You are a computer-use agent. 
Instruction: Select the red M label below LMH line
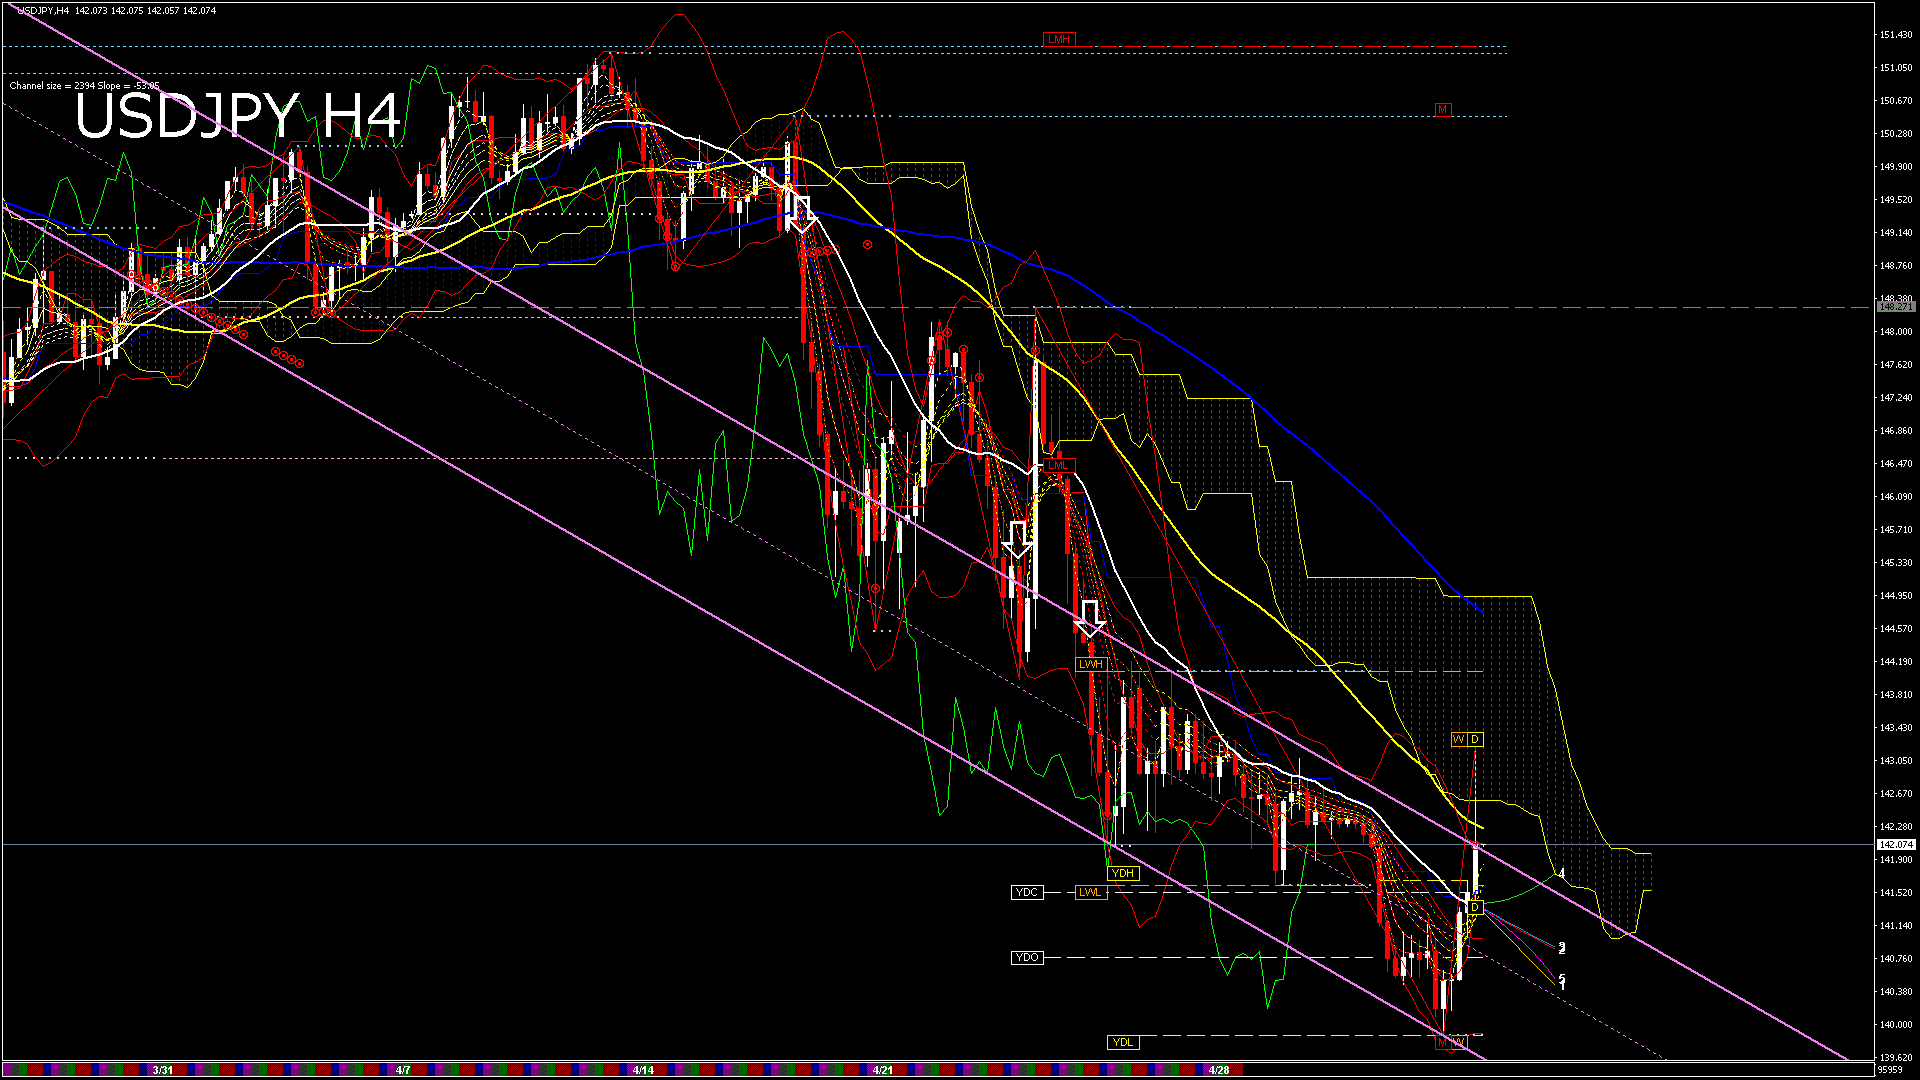click(1442, 110)
